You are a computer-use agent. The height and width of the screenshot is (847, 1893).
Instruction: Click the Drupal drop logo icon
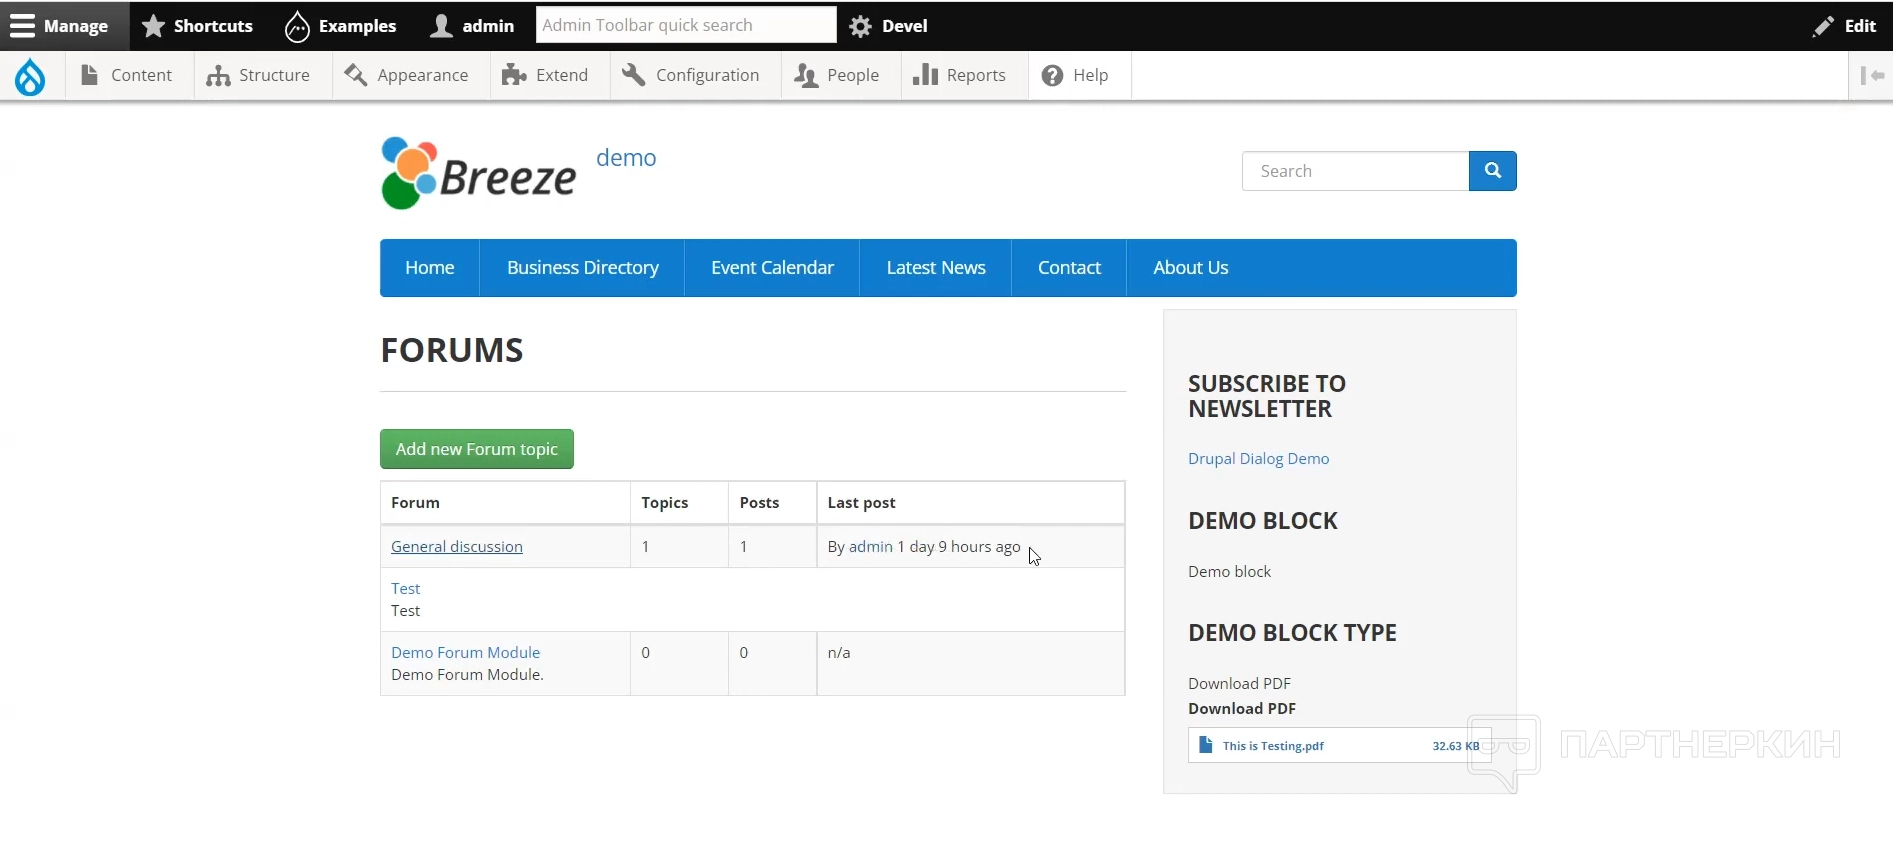[x=30, y=76]
